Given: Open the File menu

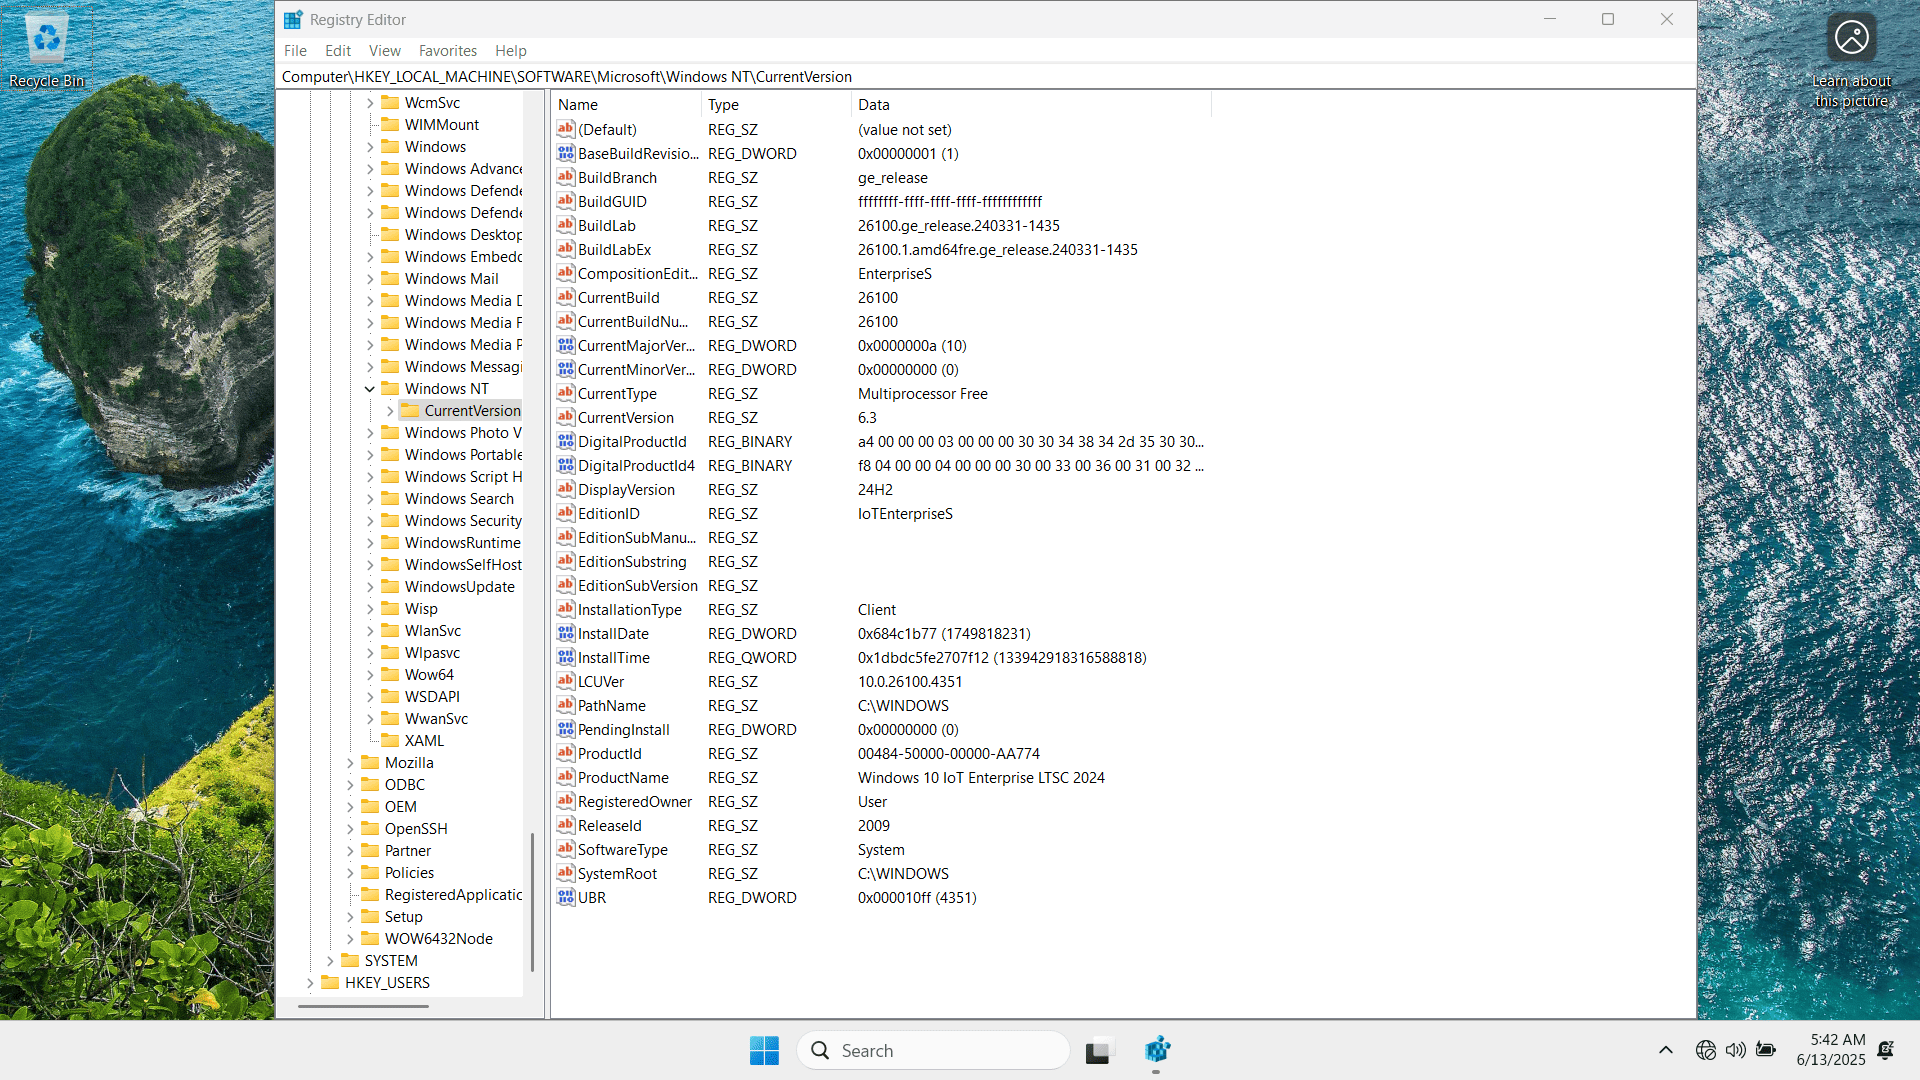Looking at the screenshot, I should [295, 50].
